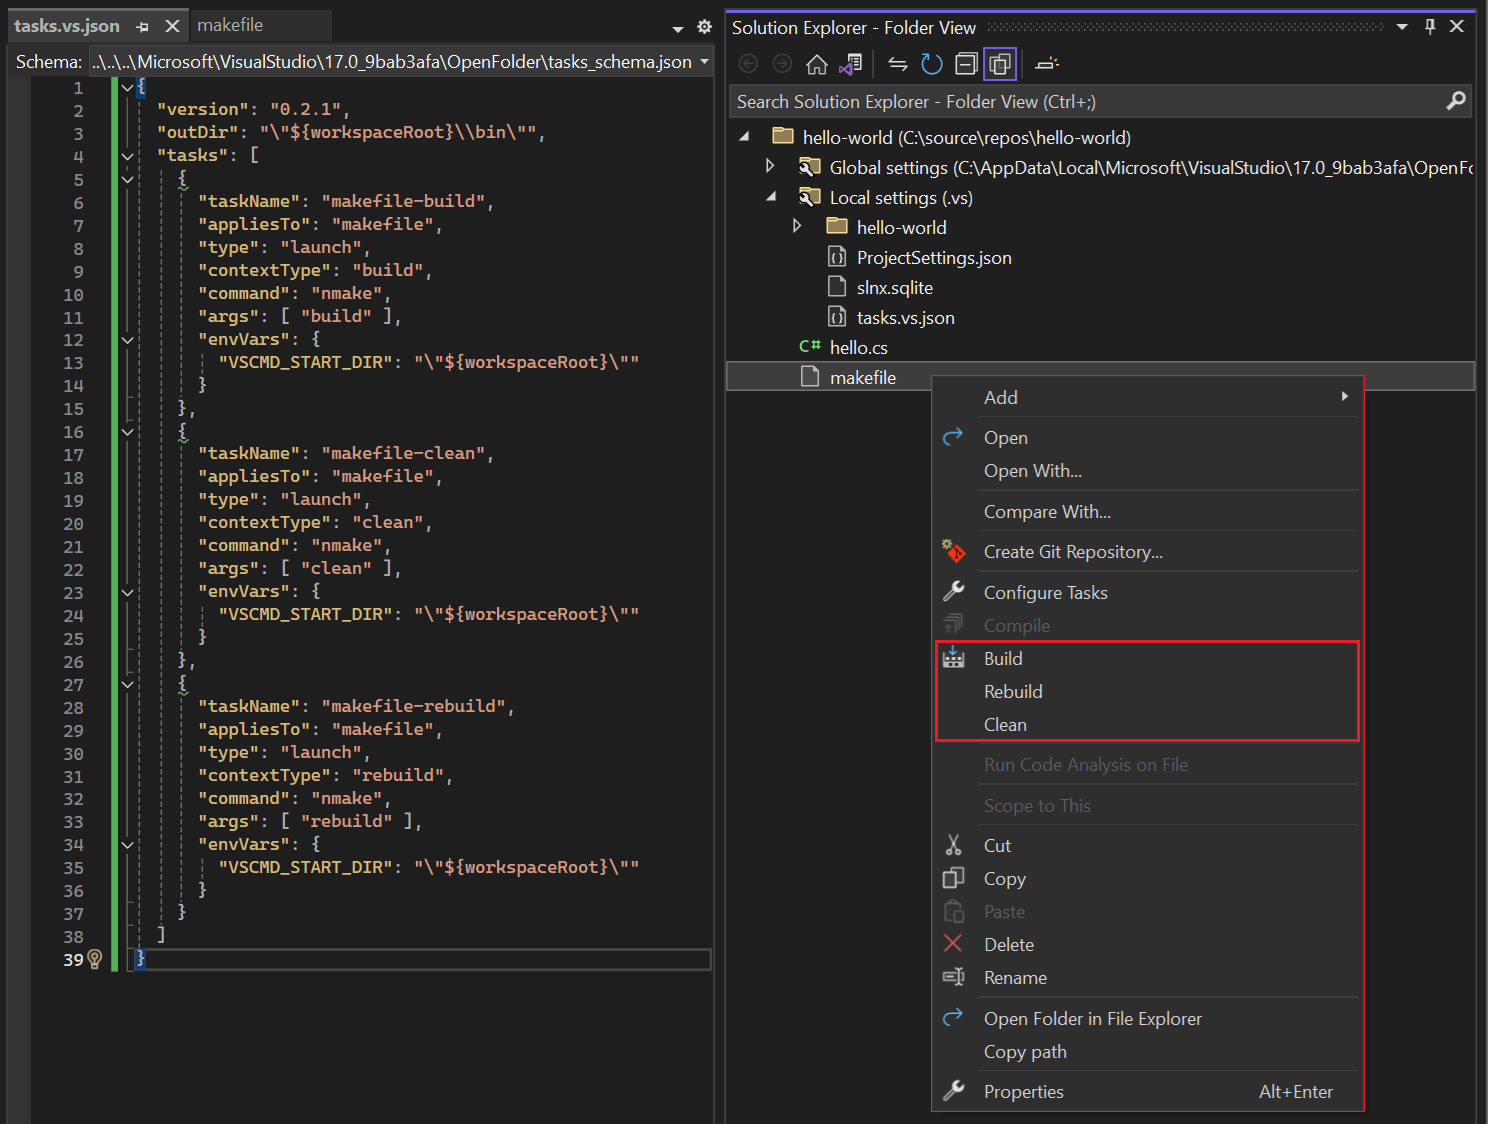
Task: Open editor settings gear icon
Action: pos(704,27)
